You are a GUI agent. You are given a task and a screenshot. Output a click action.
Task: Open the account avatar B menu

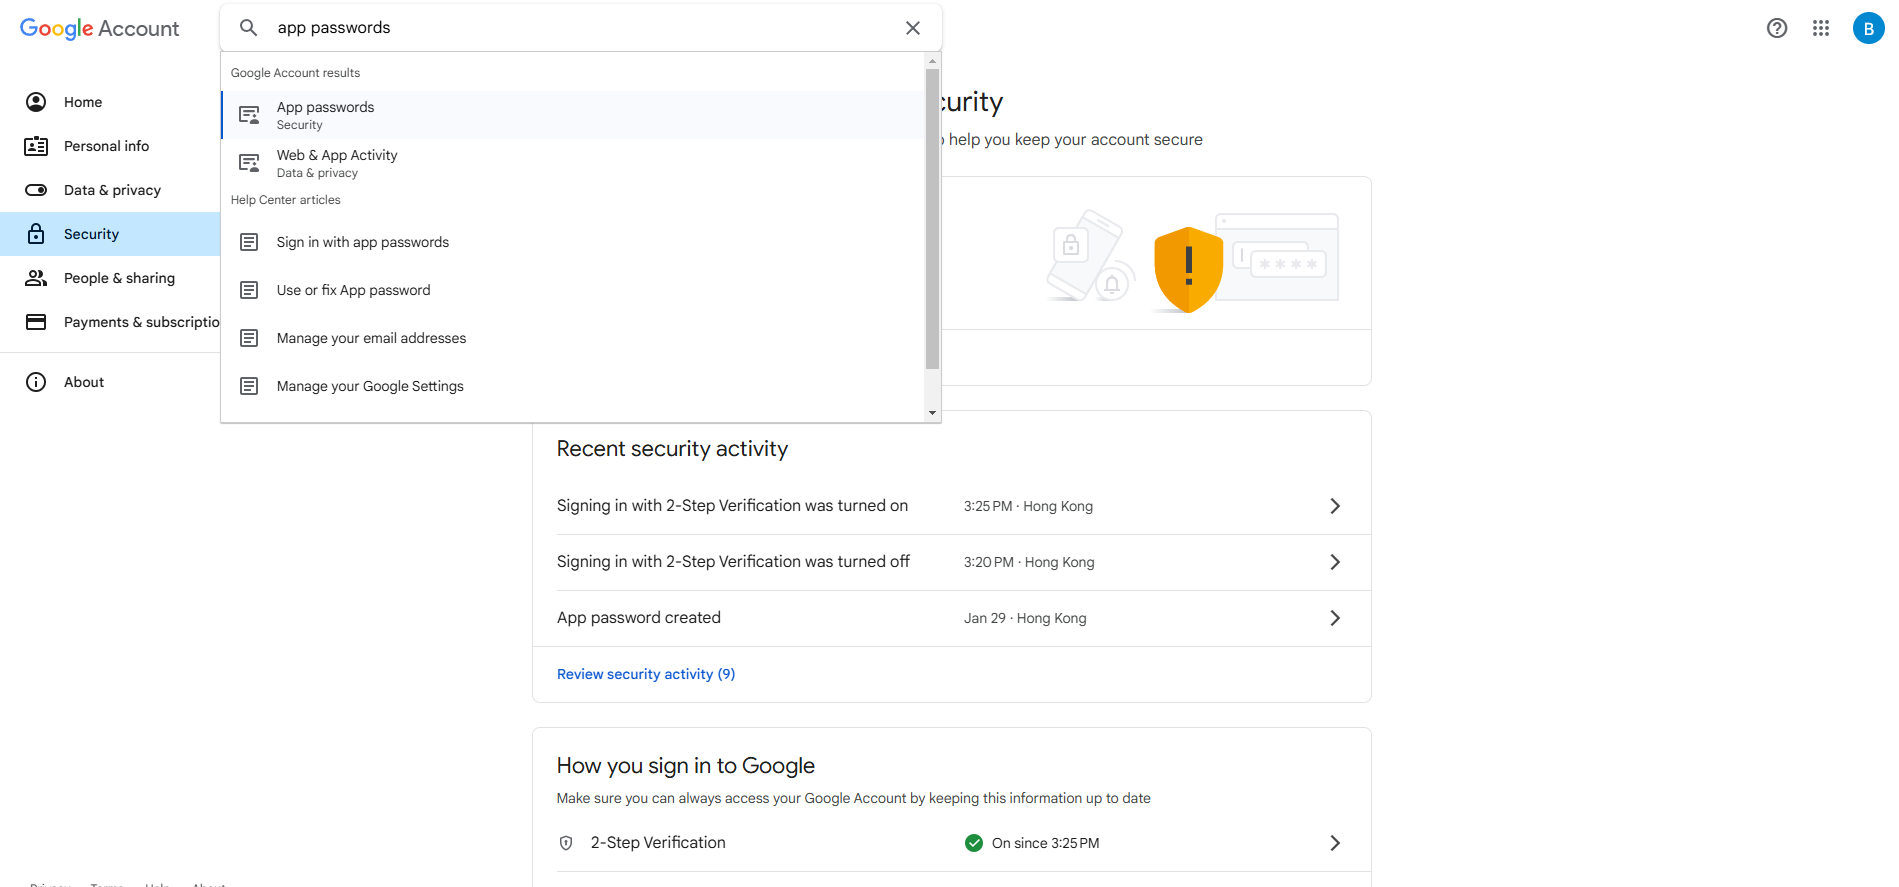(x=1867, y=28)
